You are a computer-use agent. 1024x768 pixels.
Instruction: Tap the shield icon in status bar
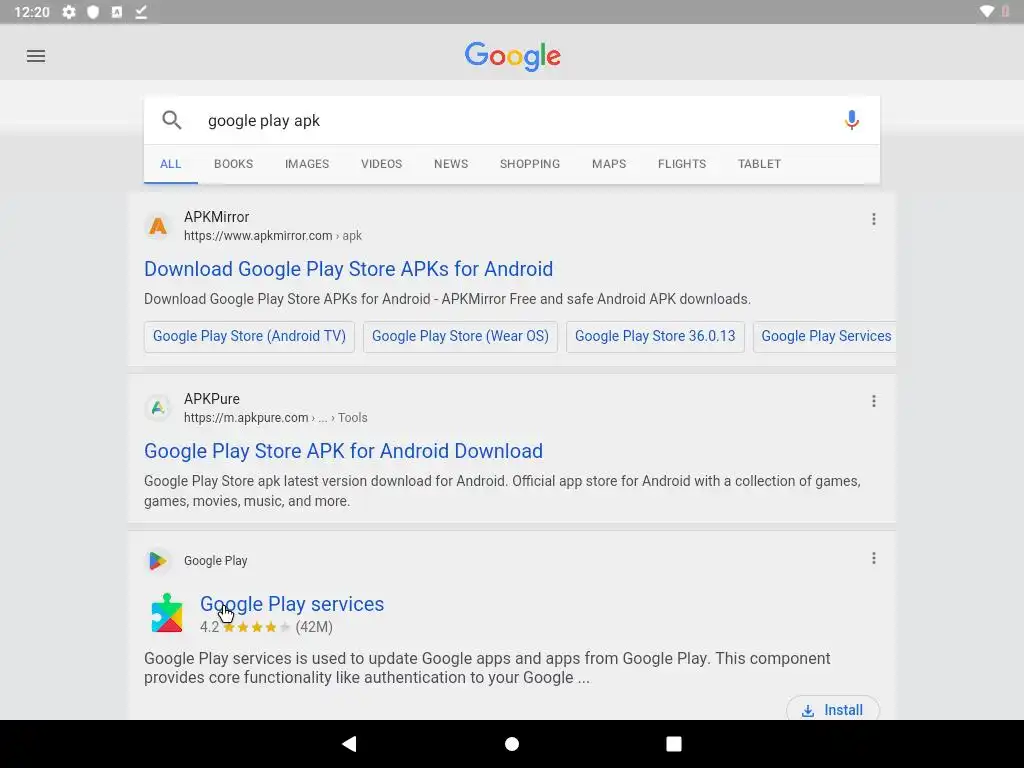(x=93, y=12)
